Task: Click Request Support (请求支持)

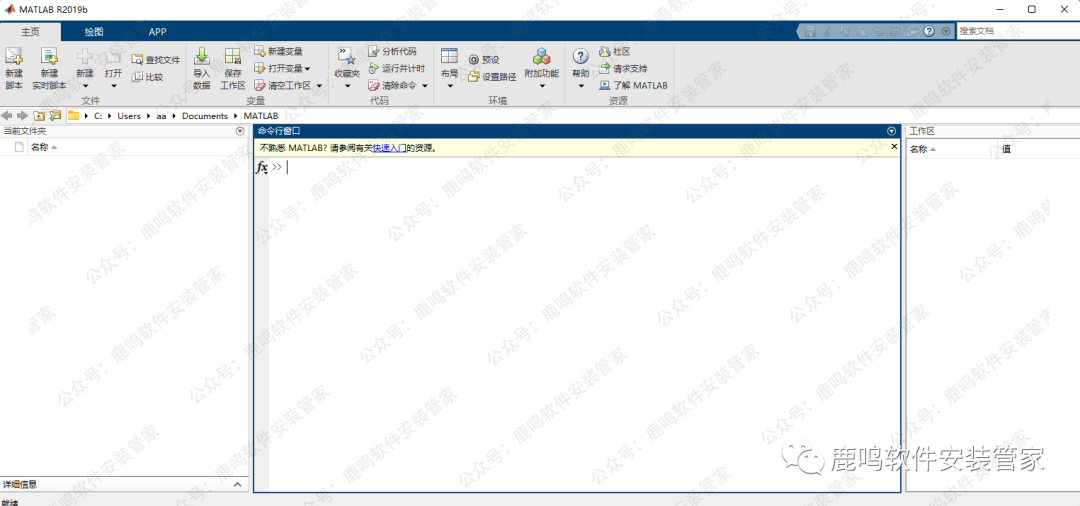Action: coord(623,68)
